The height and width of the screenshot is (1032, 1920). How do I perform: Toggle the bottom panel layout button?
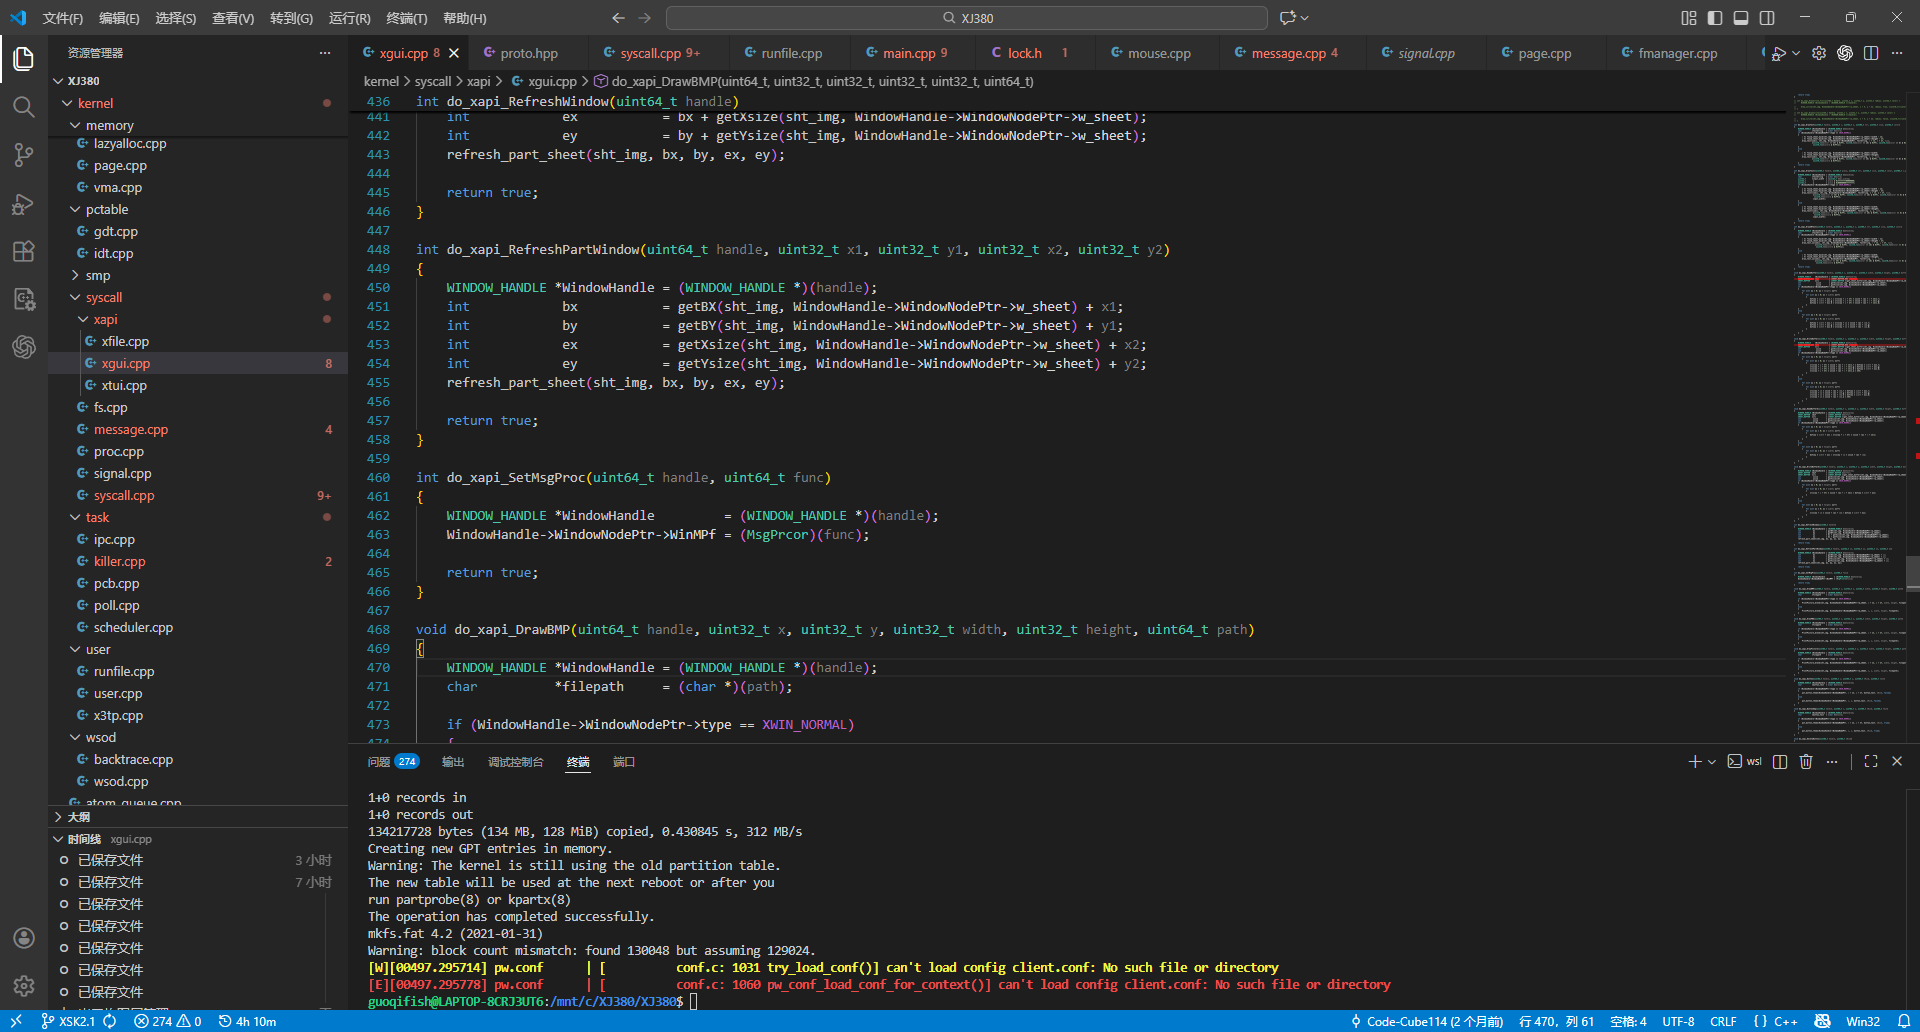pos(1741,18)
